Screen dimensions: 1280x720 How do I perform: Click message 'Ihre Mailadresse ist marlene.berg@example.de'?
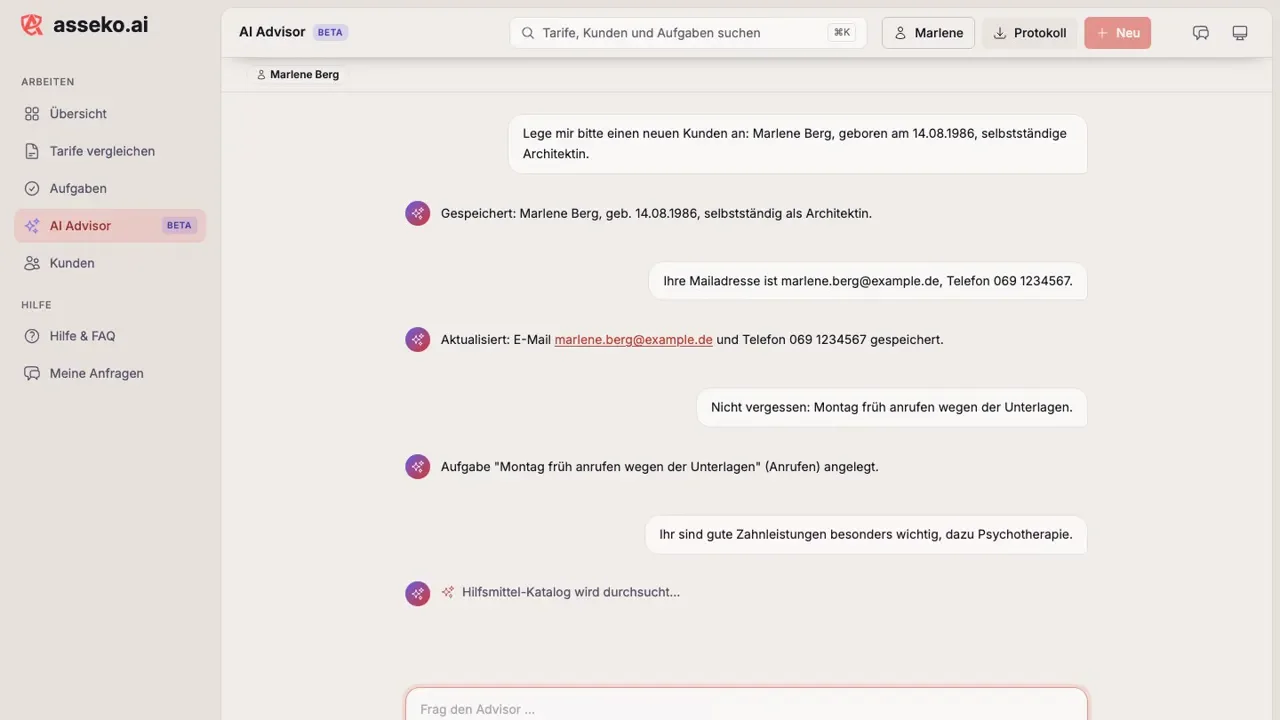(868, 281)
